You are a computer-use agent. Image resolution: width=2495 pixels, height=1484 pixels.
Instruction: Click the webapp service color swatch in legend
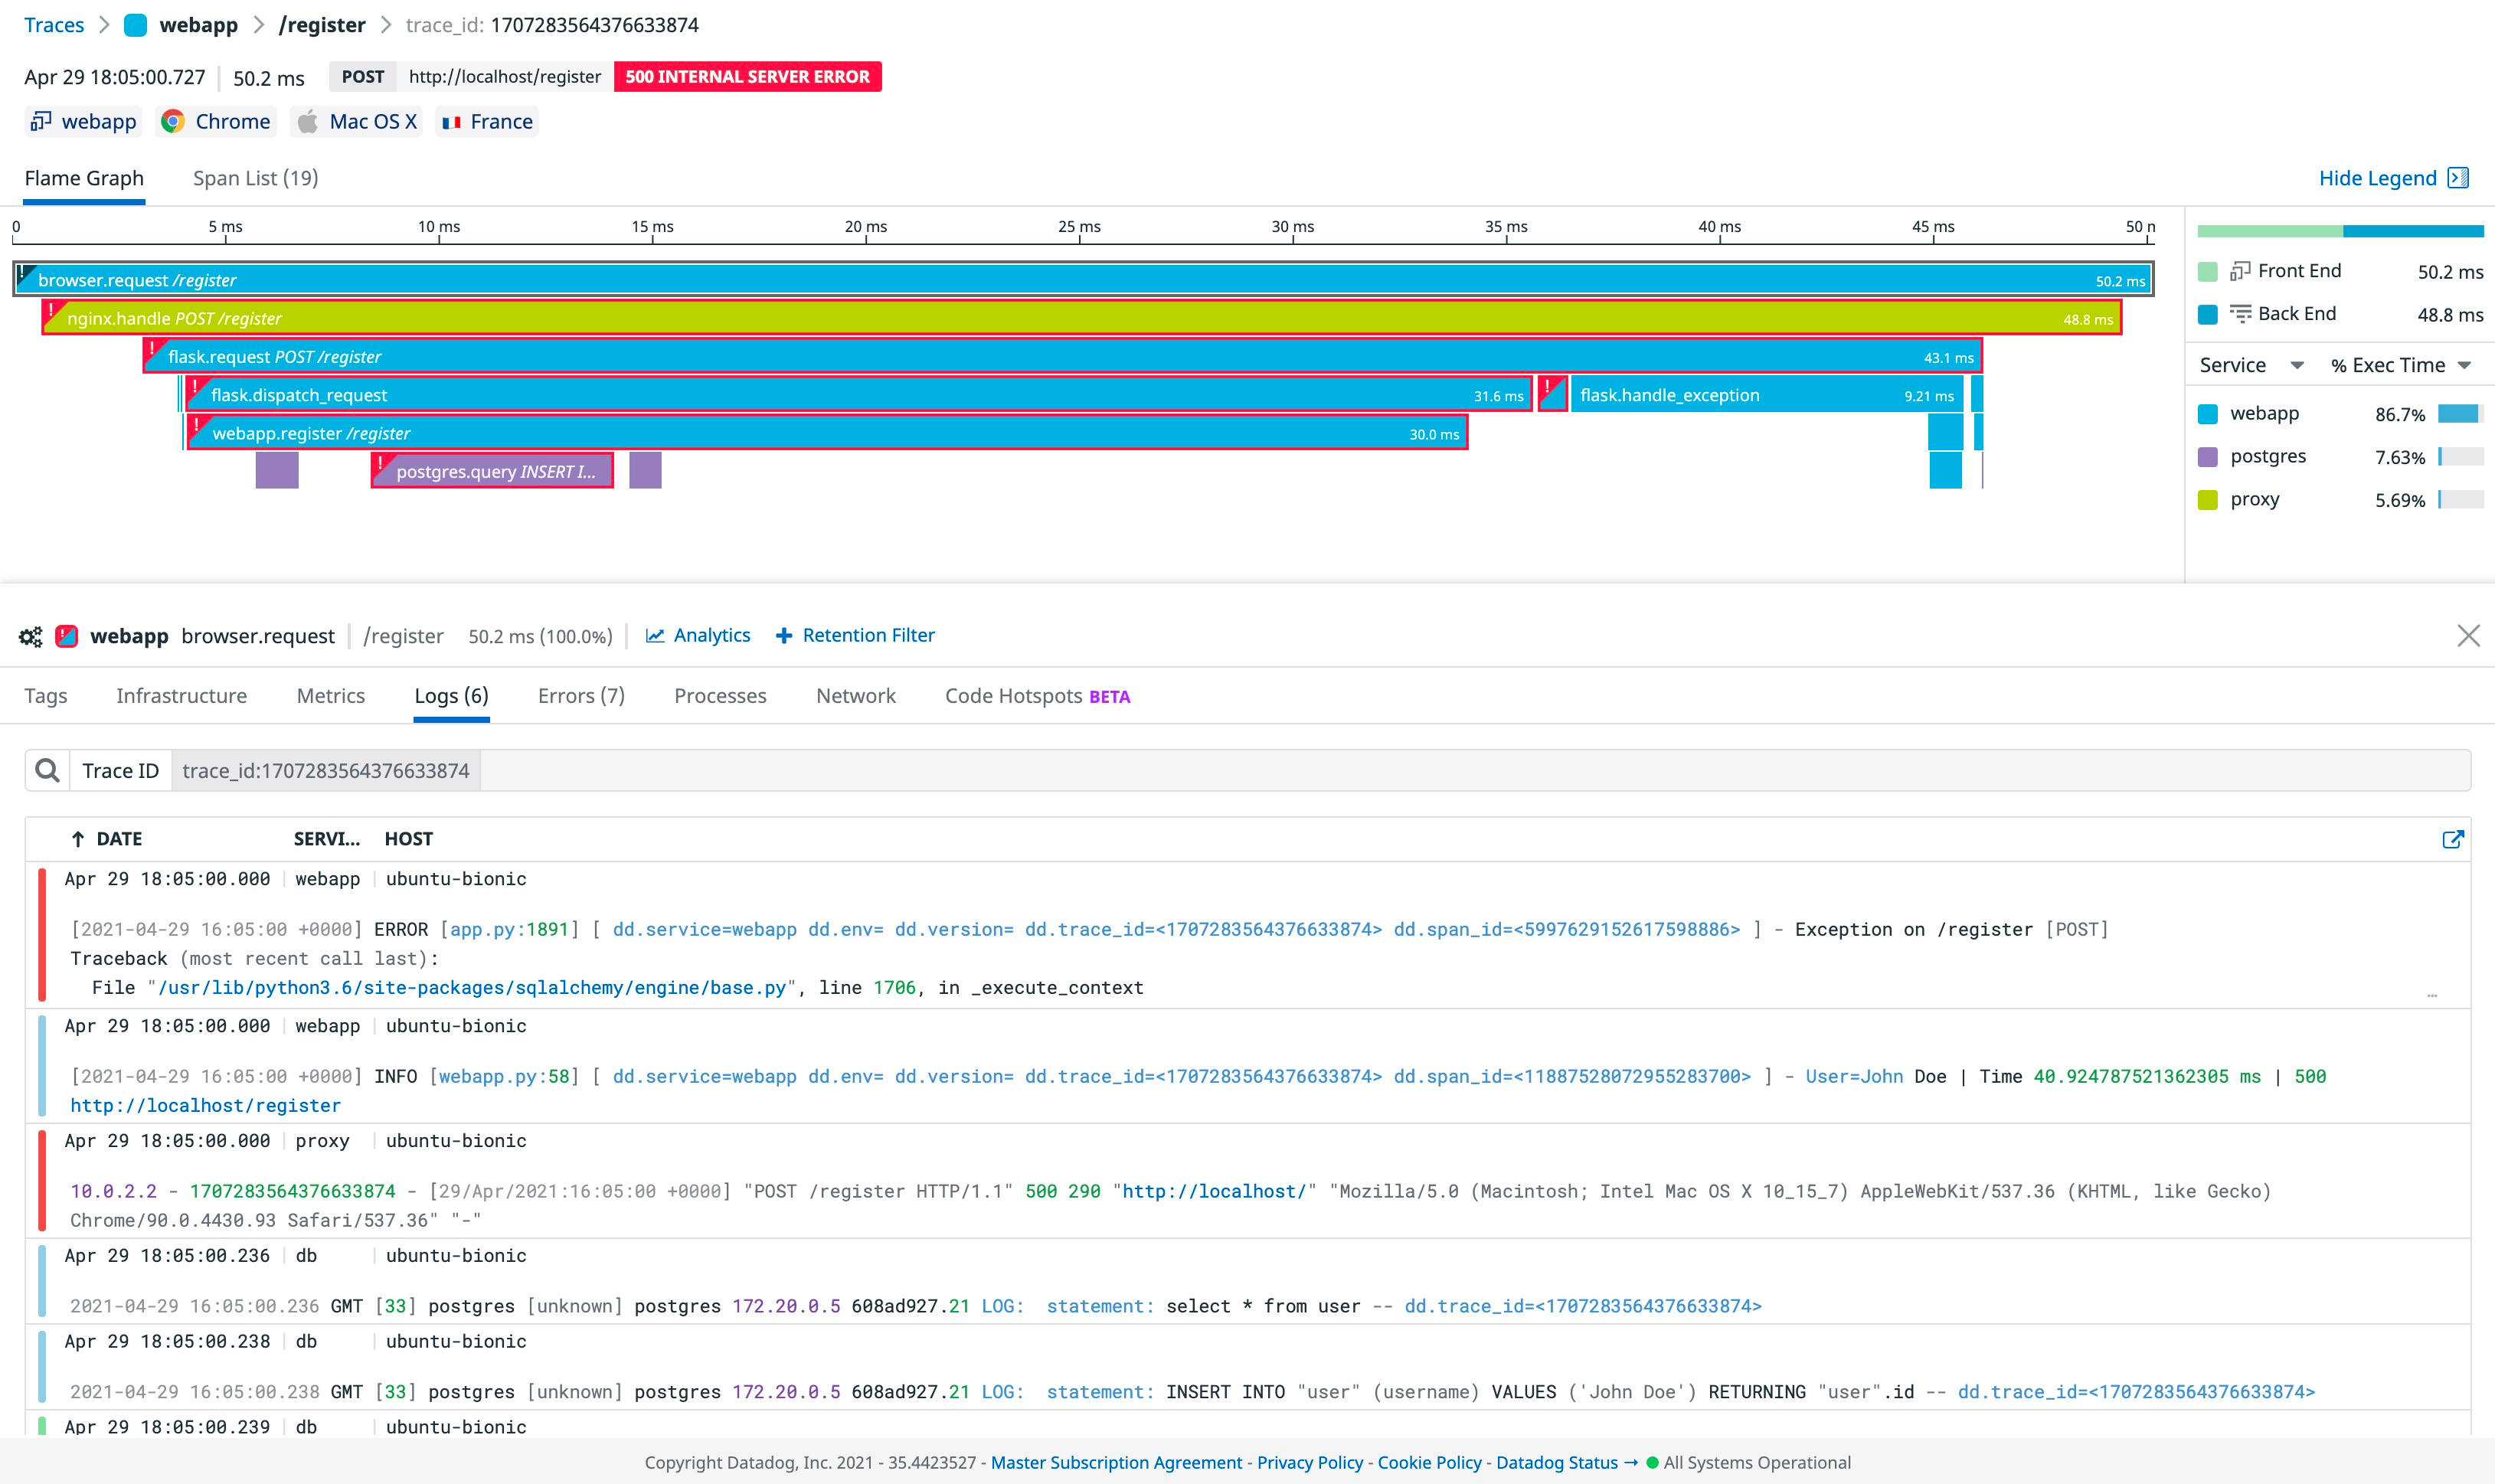click(x=2208, y=414)
